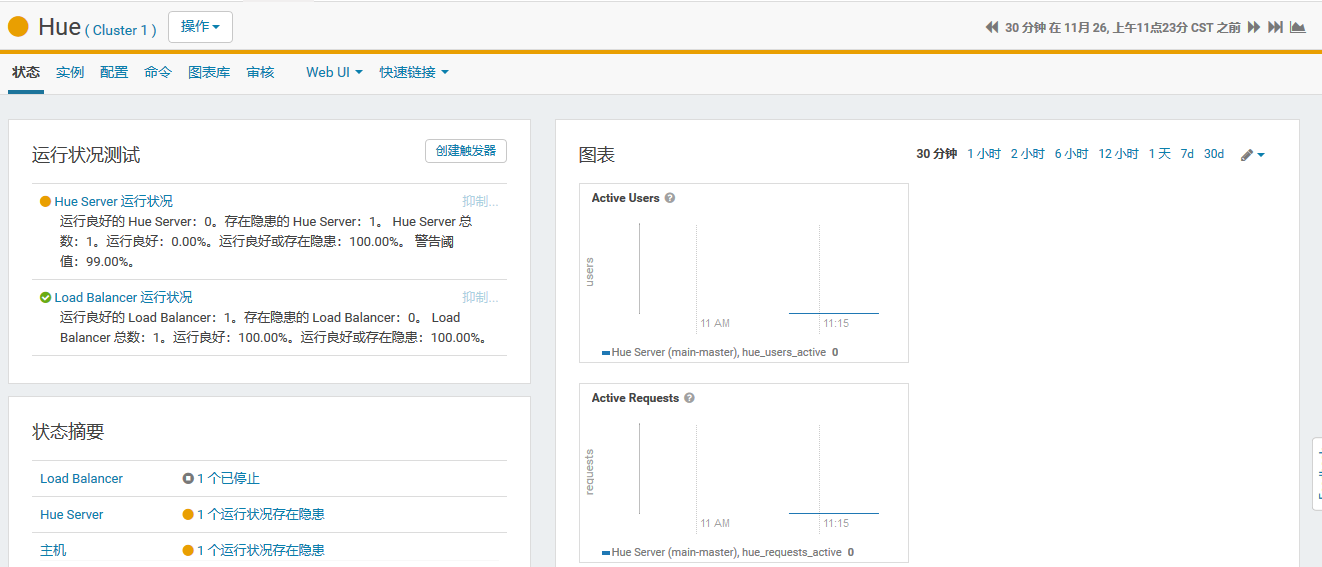Switch to the 配置 tab

coord(114,72)
